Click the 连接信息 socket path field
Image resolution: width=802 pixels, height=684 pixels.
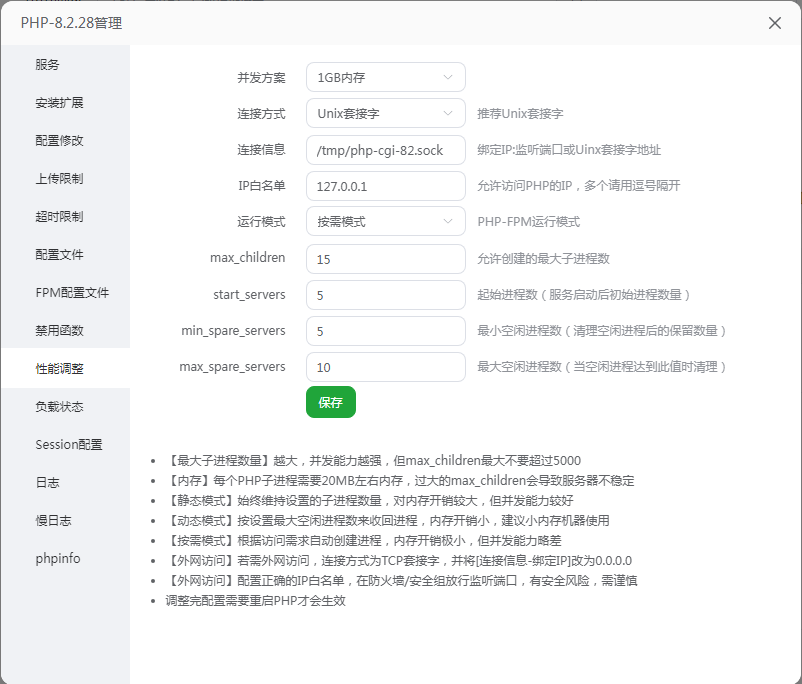[x=385, y=150]
